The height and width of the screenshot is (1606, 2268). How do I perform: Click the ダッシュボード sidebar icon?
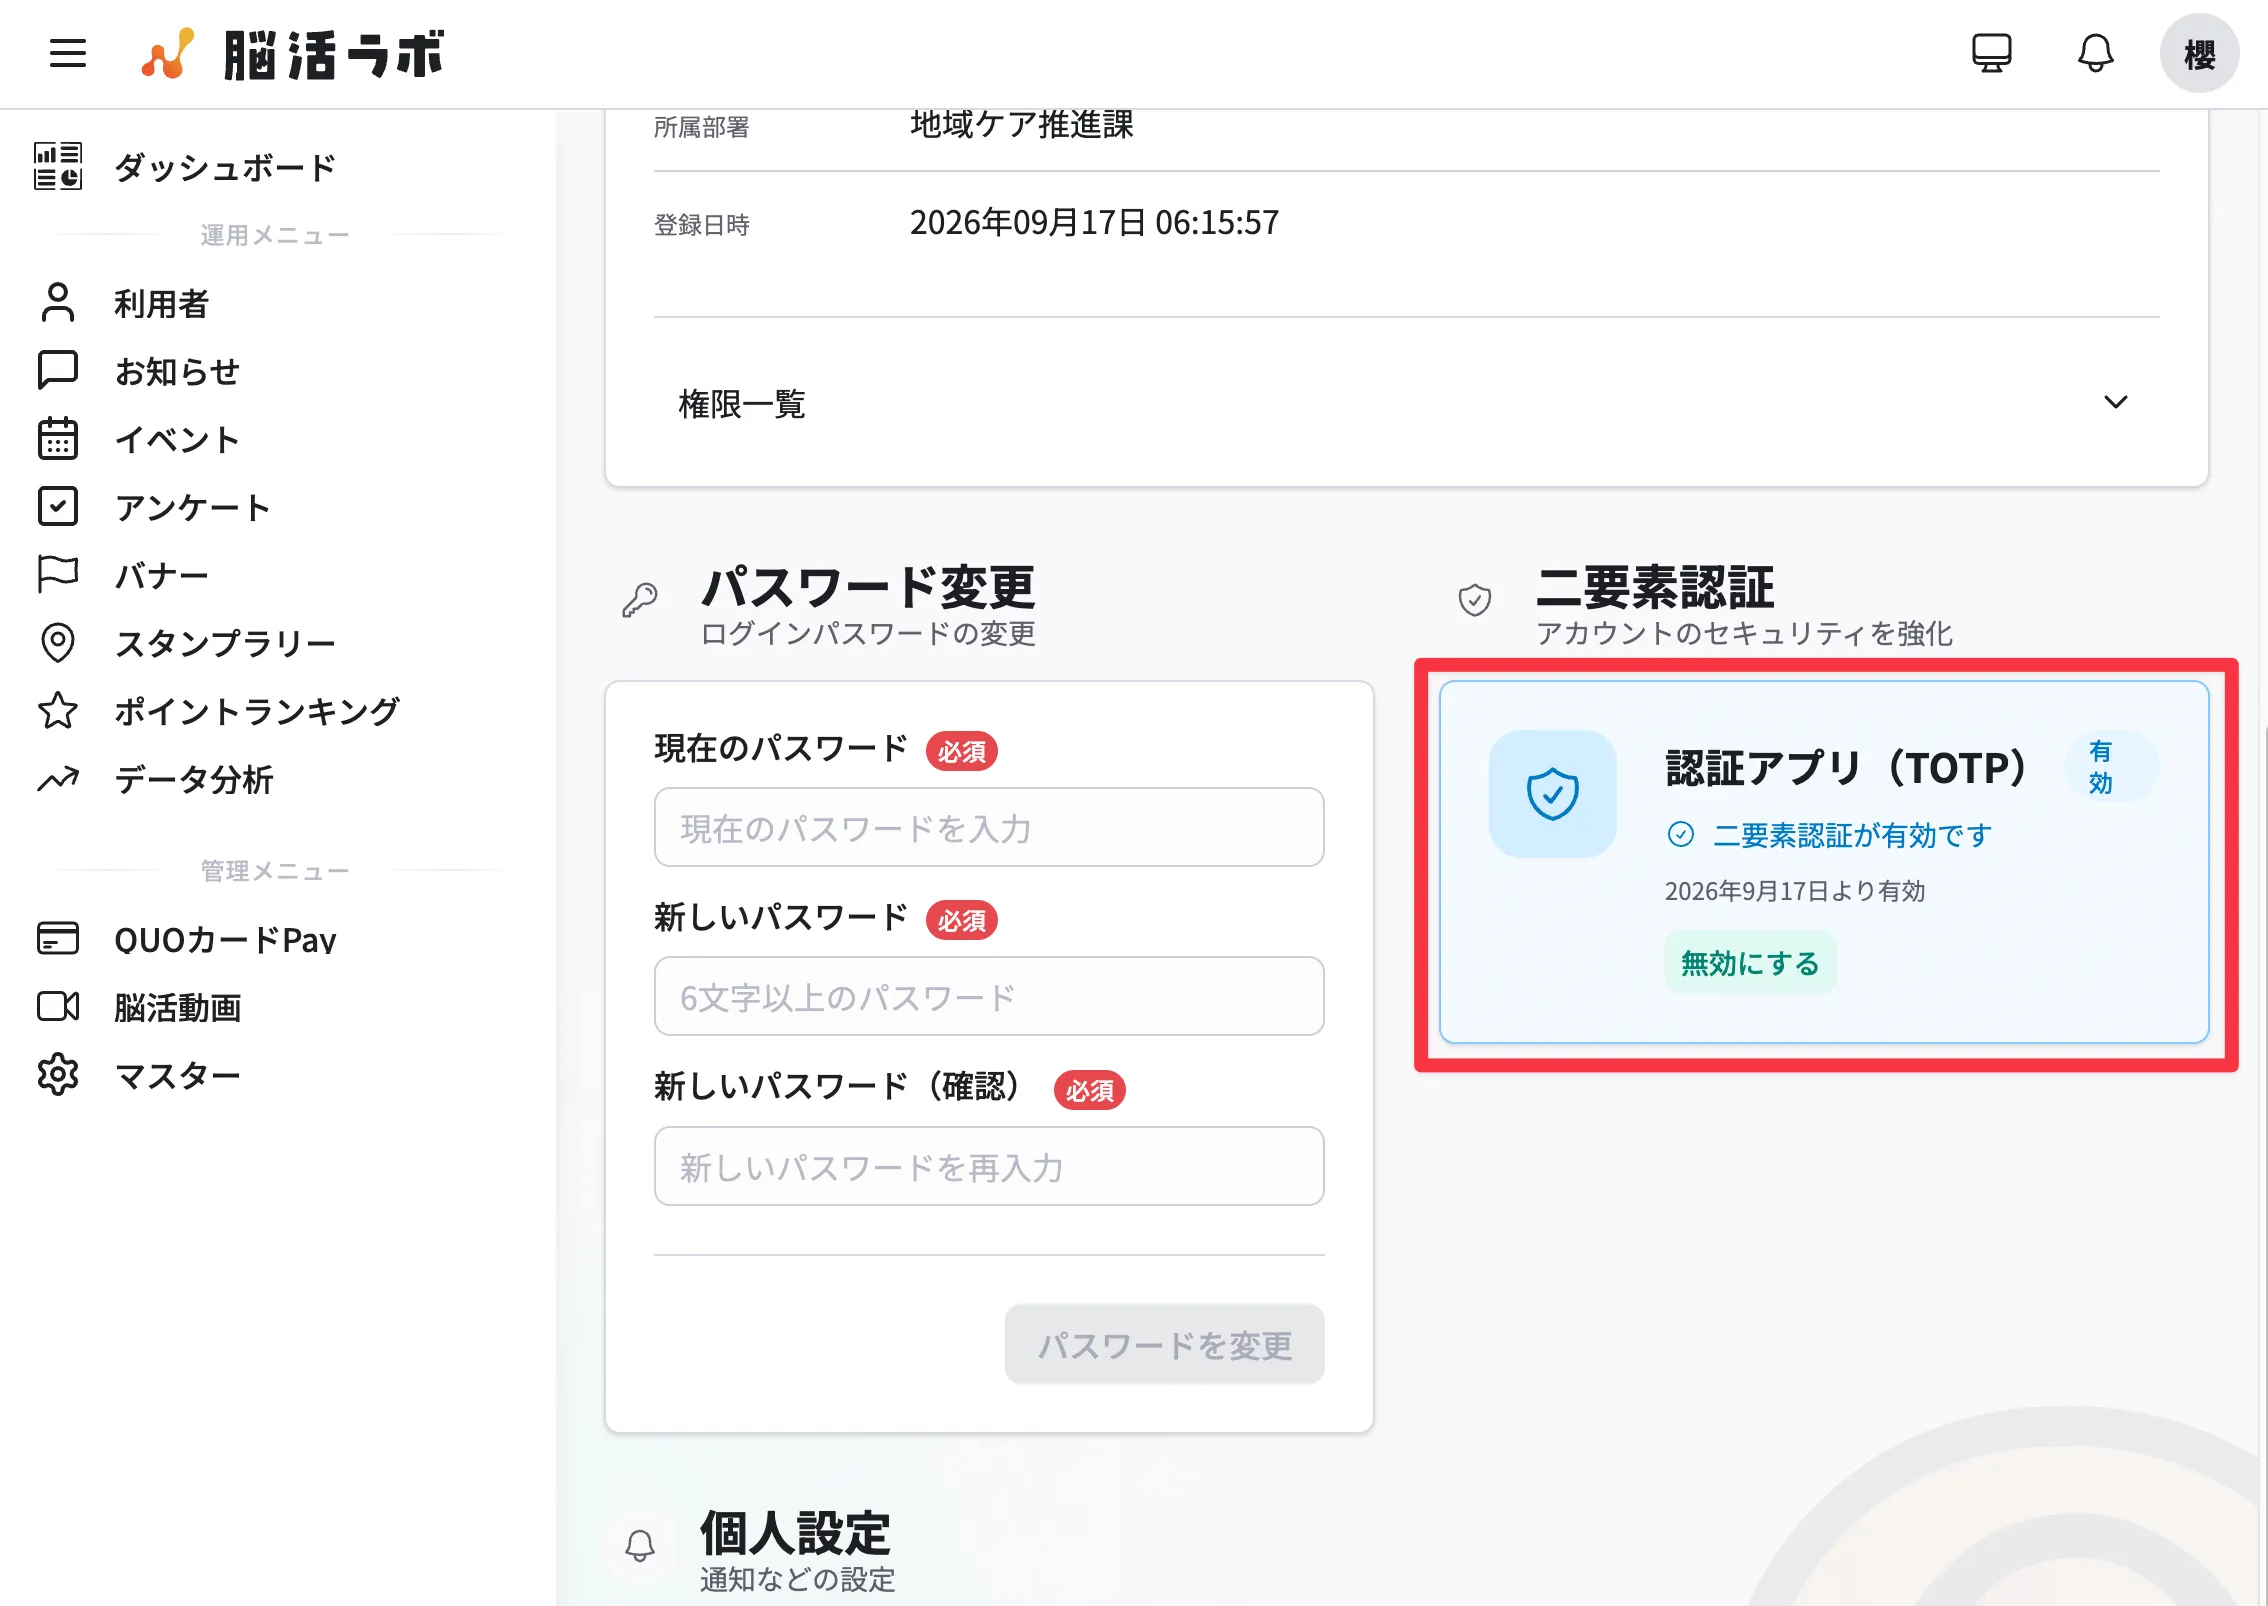tap(58, 166)
